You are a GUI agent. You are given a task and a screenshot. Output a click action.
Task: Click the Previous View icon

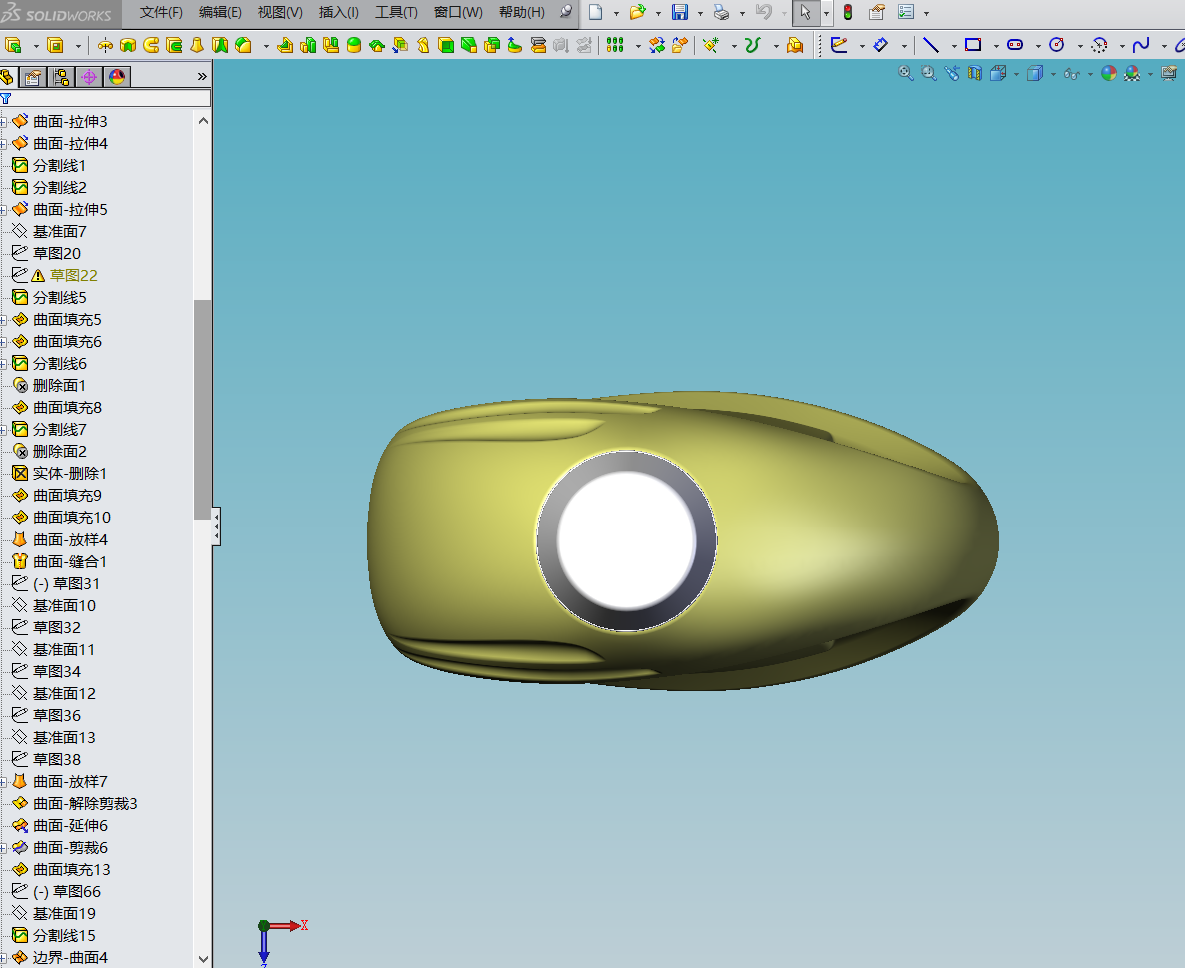click(952, 73)
